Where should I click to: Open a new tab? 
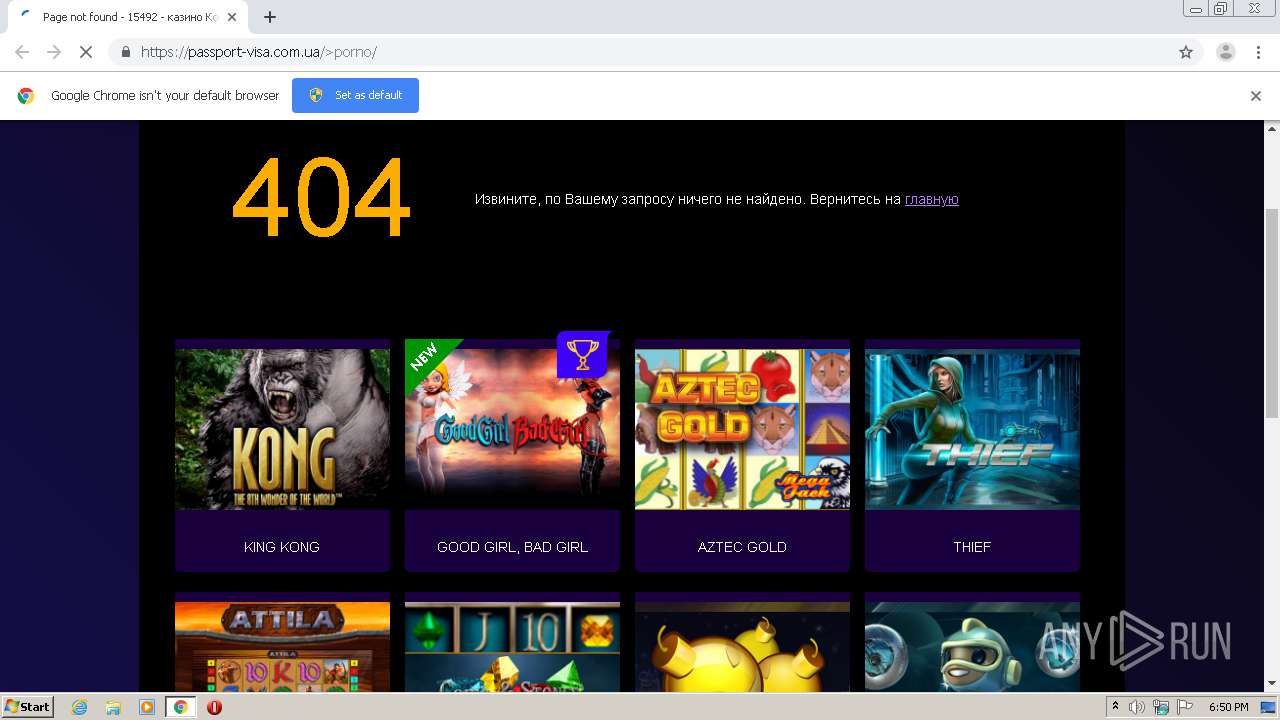pos(270,17)
